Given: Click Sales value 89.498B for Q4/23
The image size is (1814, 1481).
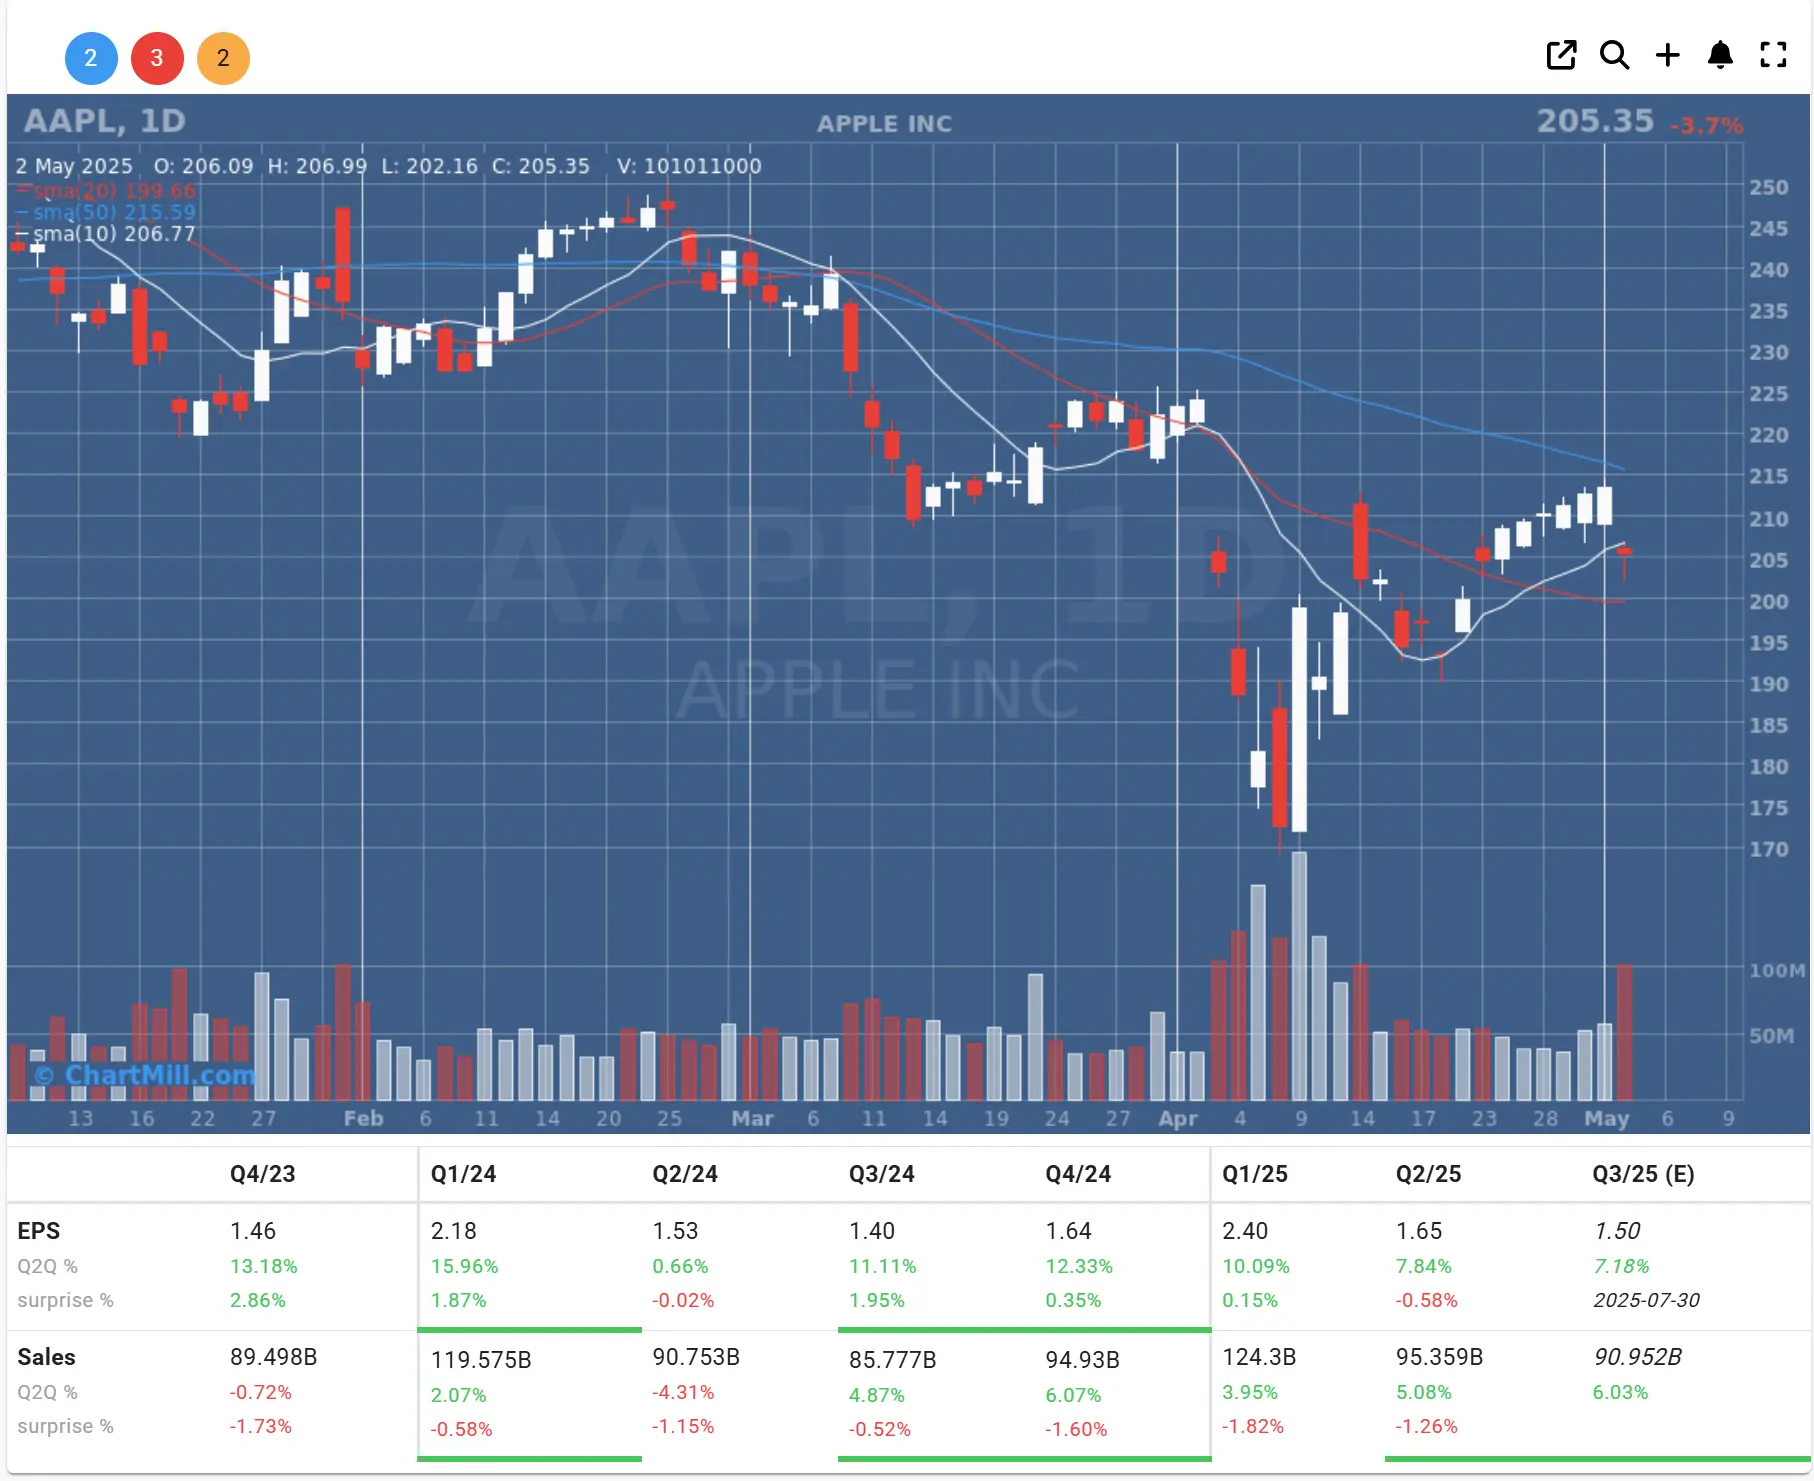Looking at the screenshot, I should click(x=273, y=1357).
